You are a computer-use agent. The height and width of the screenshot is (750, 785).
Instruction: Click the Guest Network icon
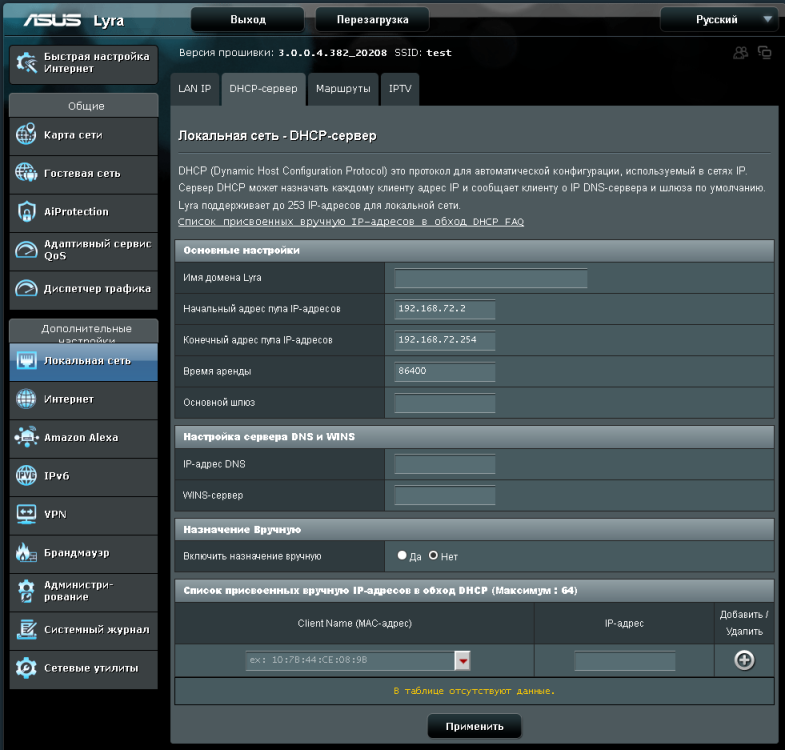[x=26, y=173]
